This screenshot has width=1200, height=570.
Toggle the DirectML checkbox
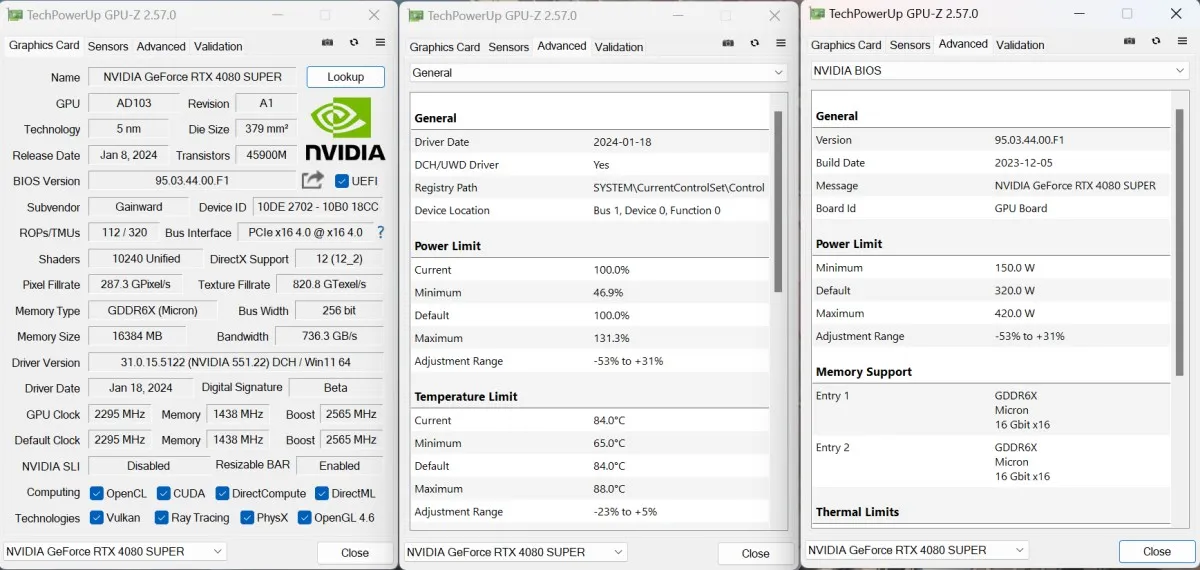coord(322,493)
